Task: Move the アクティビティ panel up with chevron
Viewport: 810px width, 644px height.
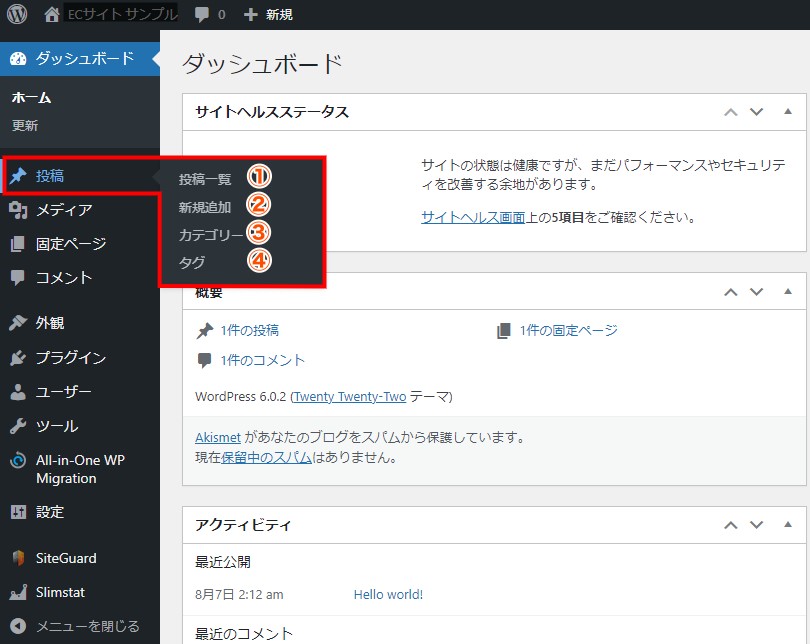Action: tap(731, 524)
